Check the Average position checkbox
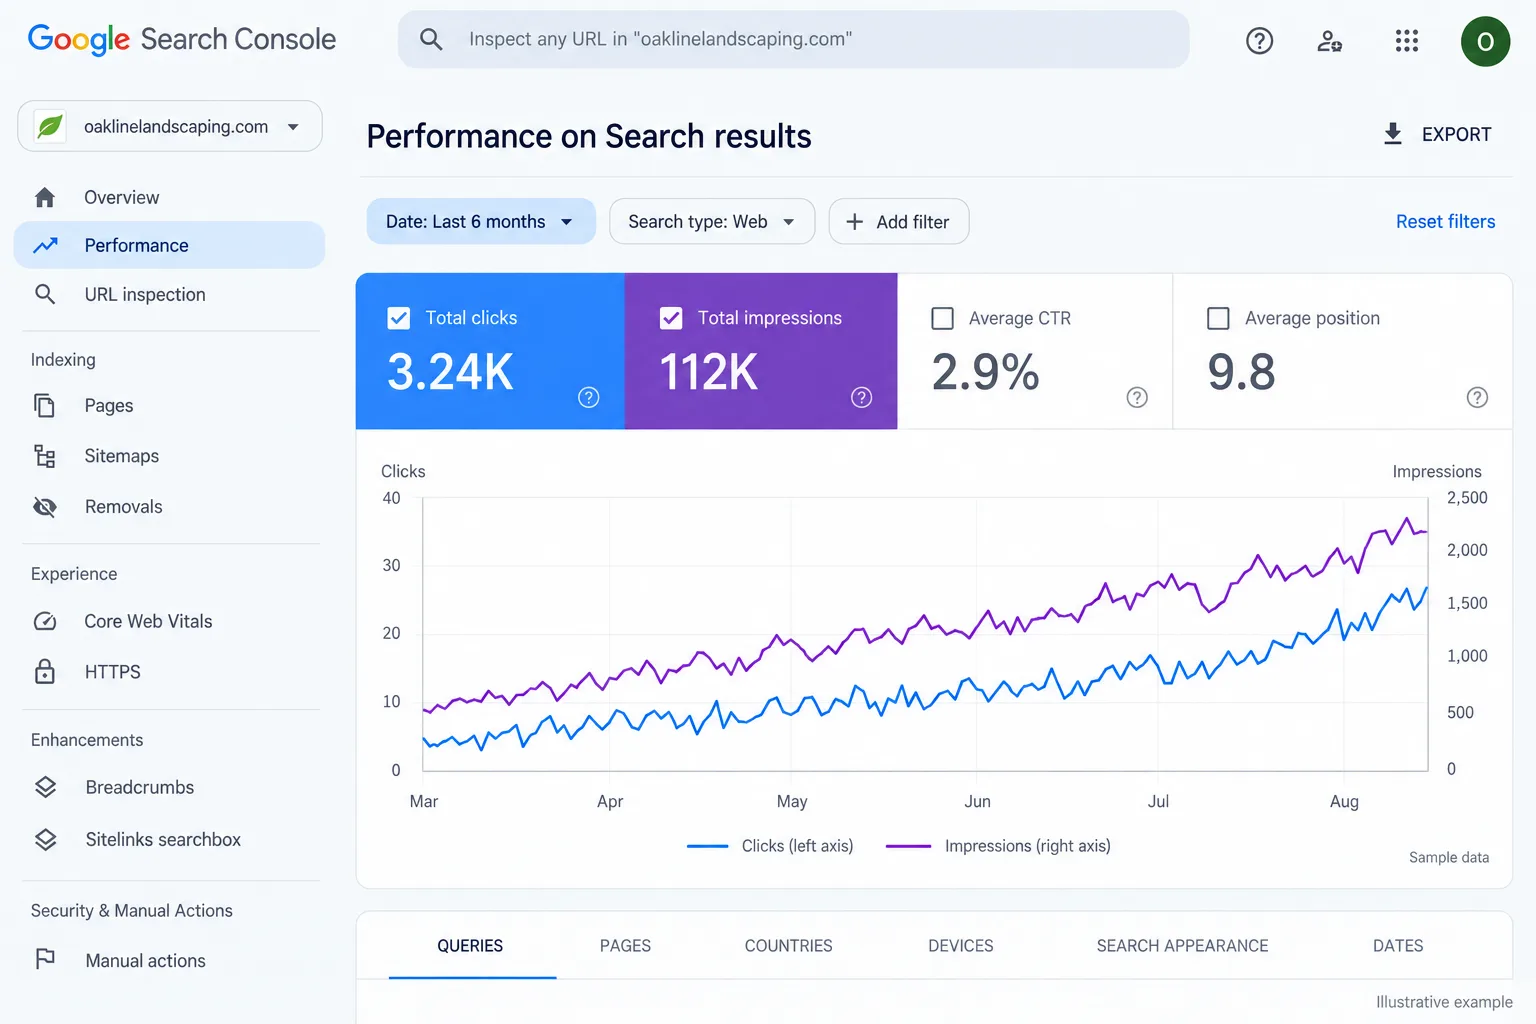1536x1024 pixels. click(1218, 318)
